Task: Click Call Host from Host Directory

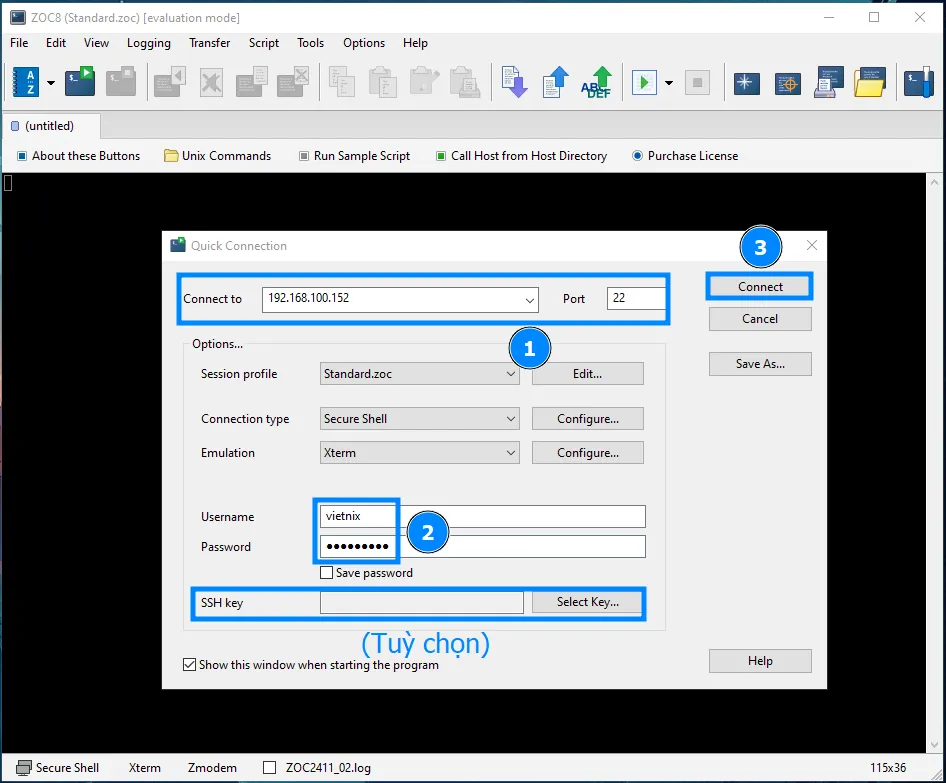Action: [x=522, y=156]
